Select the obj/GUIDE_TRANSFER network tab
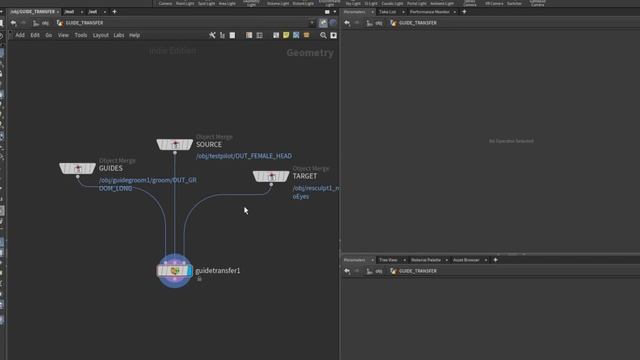640x360 pixels. pyautogui.click(x=33, y=12)
